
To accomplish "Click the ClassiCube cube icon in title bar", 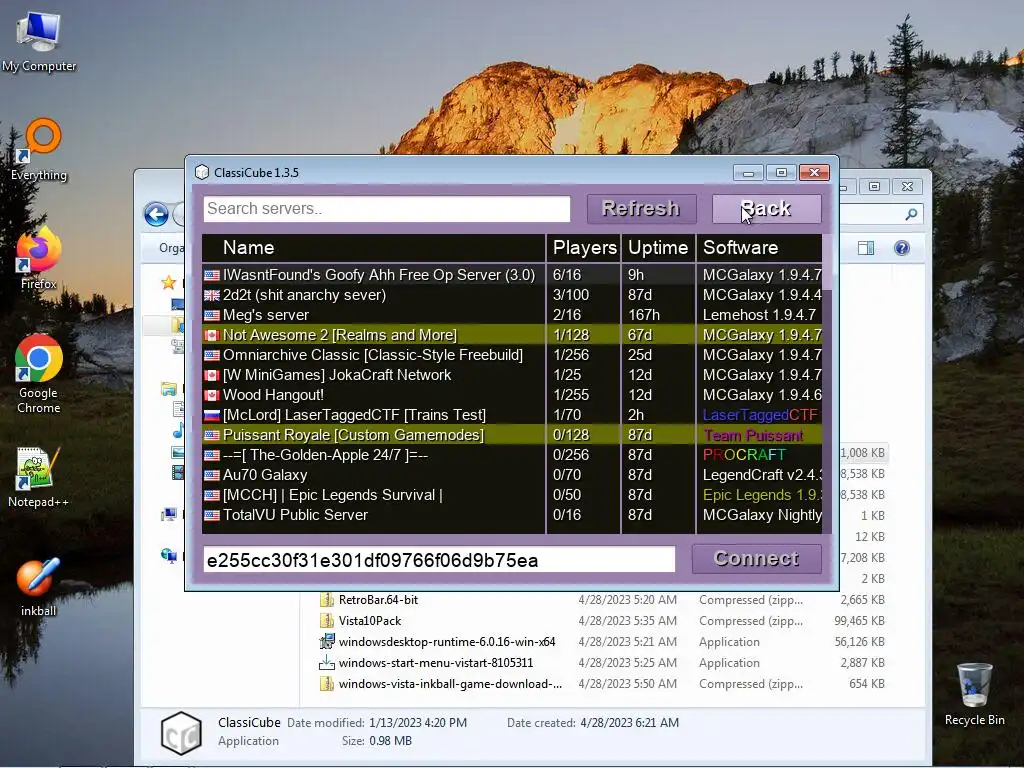I will (202, 172).
